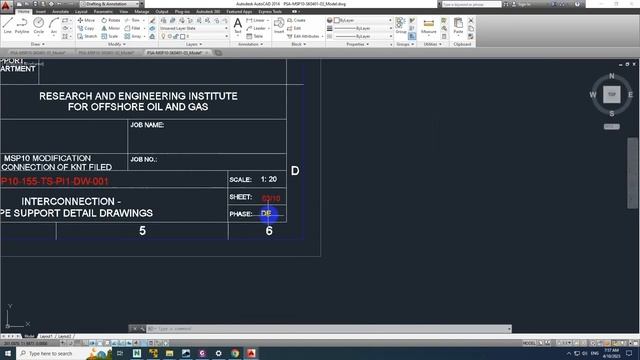Open the ByLayer object color dropdown
Screen dimensions: 640x360
(x=363, y=20)
